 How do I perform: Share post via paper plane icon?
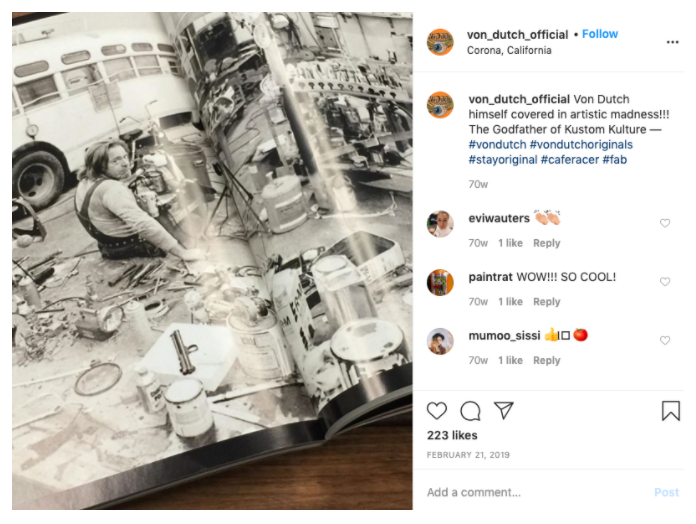504,410
